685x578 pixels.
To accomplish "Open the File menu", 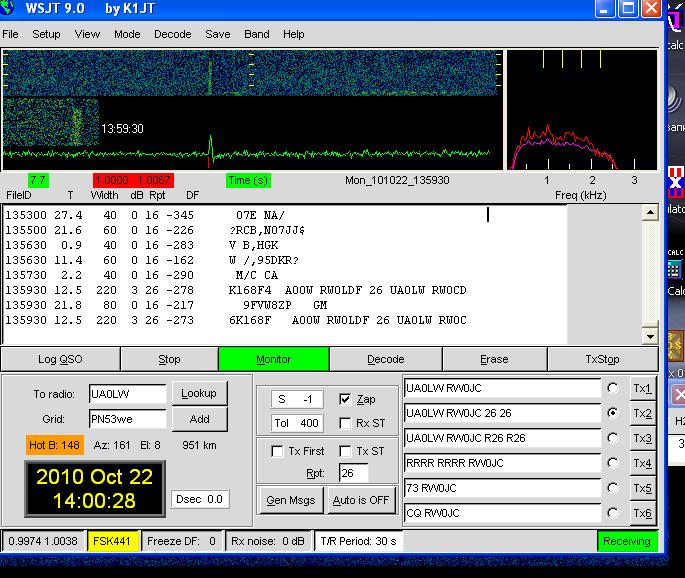I will tap(10, 34).
